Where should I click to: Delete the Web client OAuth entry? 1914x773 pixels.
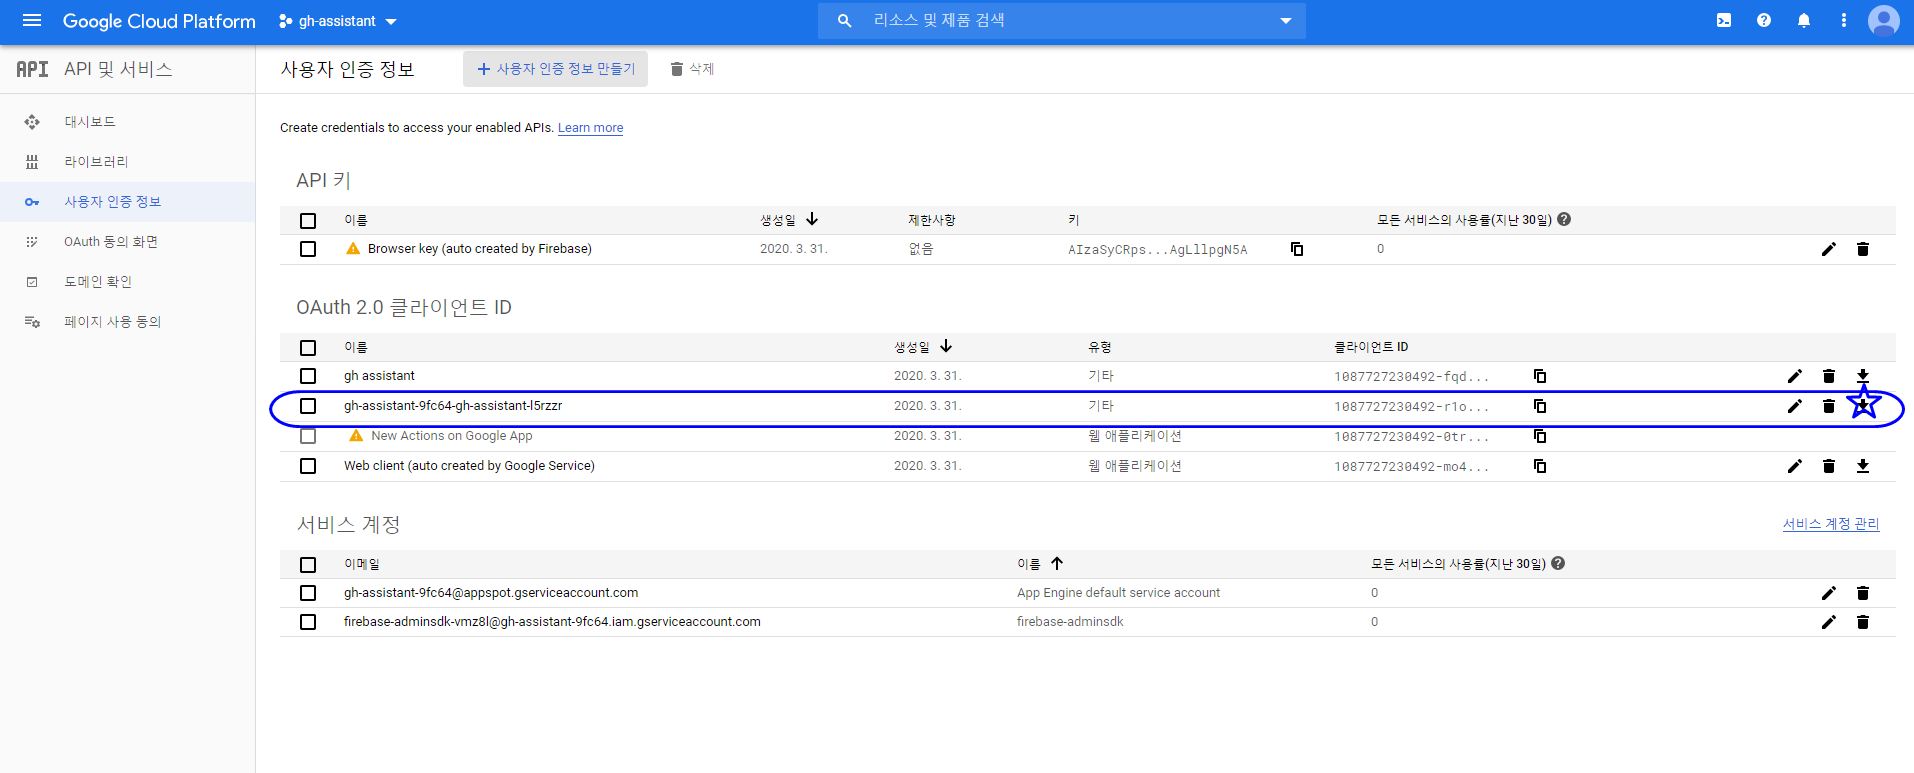[x=1829, y=466]
